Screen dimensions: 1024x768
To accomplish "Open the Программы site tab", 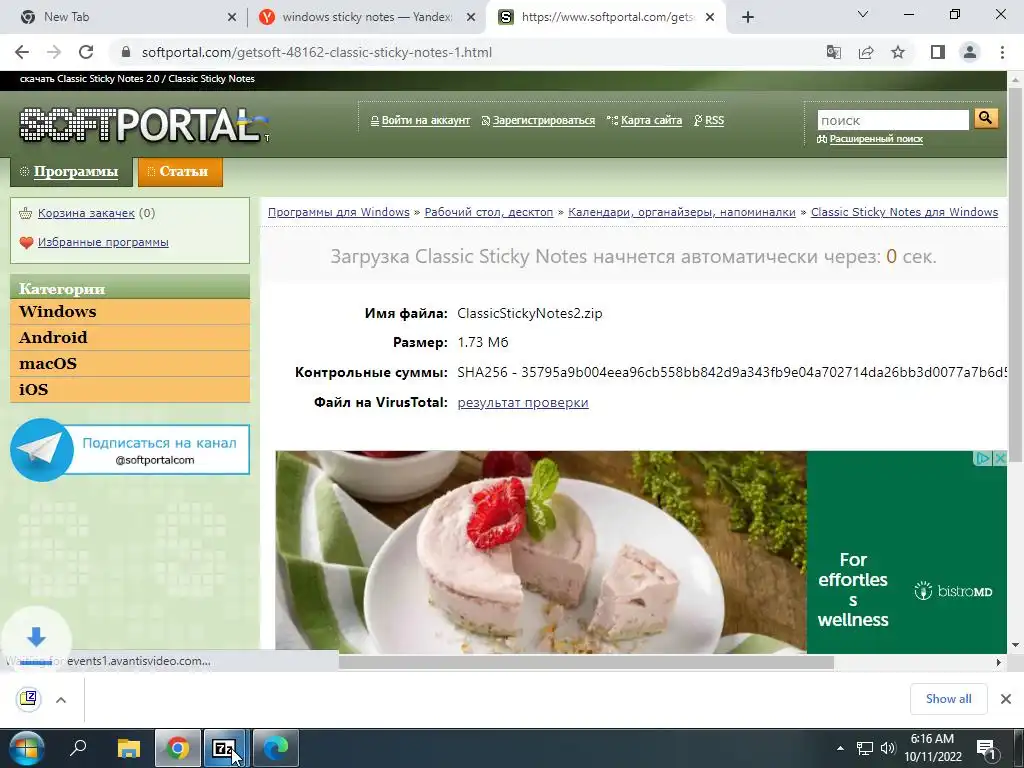I will tap(71, 172).
